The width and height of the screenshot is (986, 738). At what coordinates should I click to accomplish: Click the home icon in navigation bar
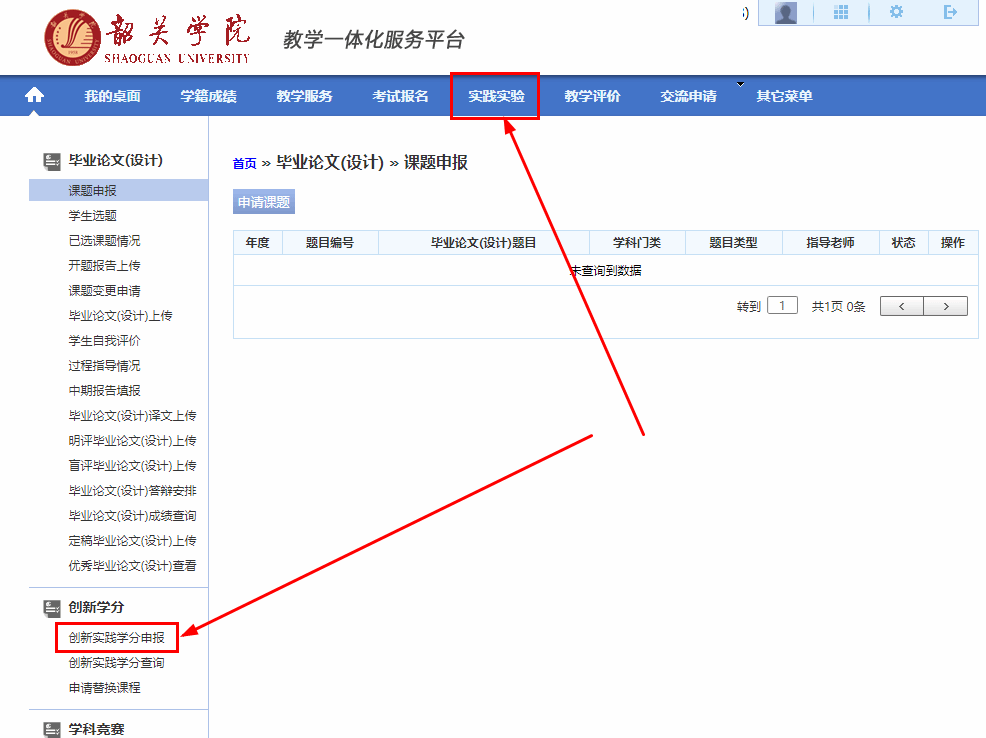coord(35,96)
